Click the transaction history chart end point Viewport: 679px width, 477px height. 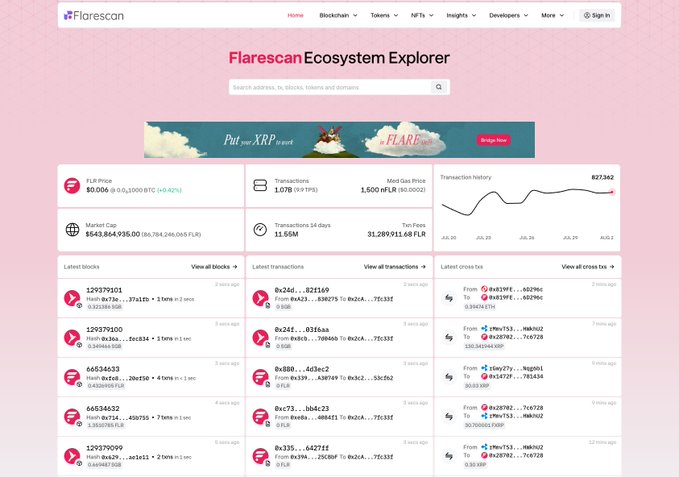coord(612,192)
